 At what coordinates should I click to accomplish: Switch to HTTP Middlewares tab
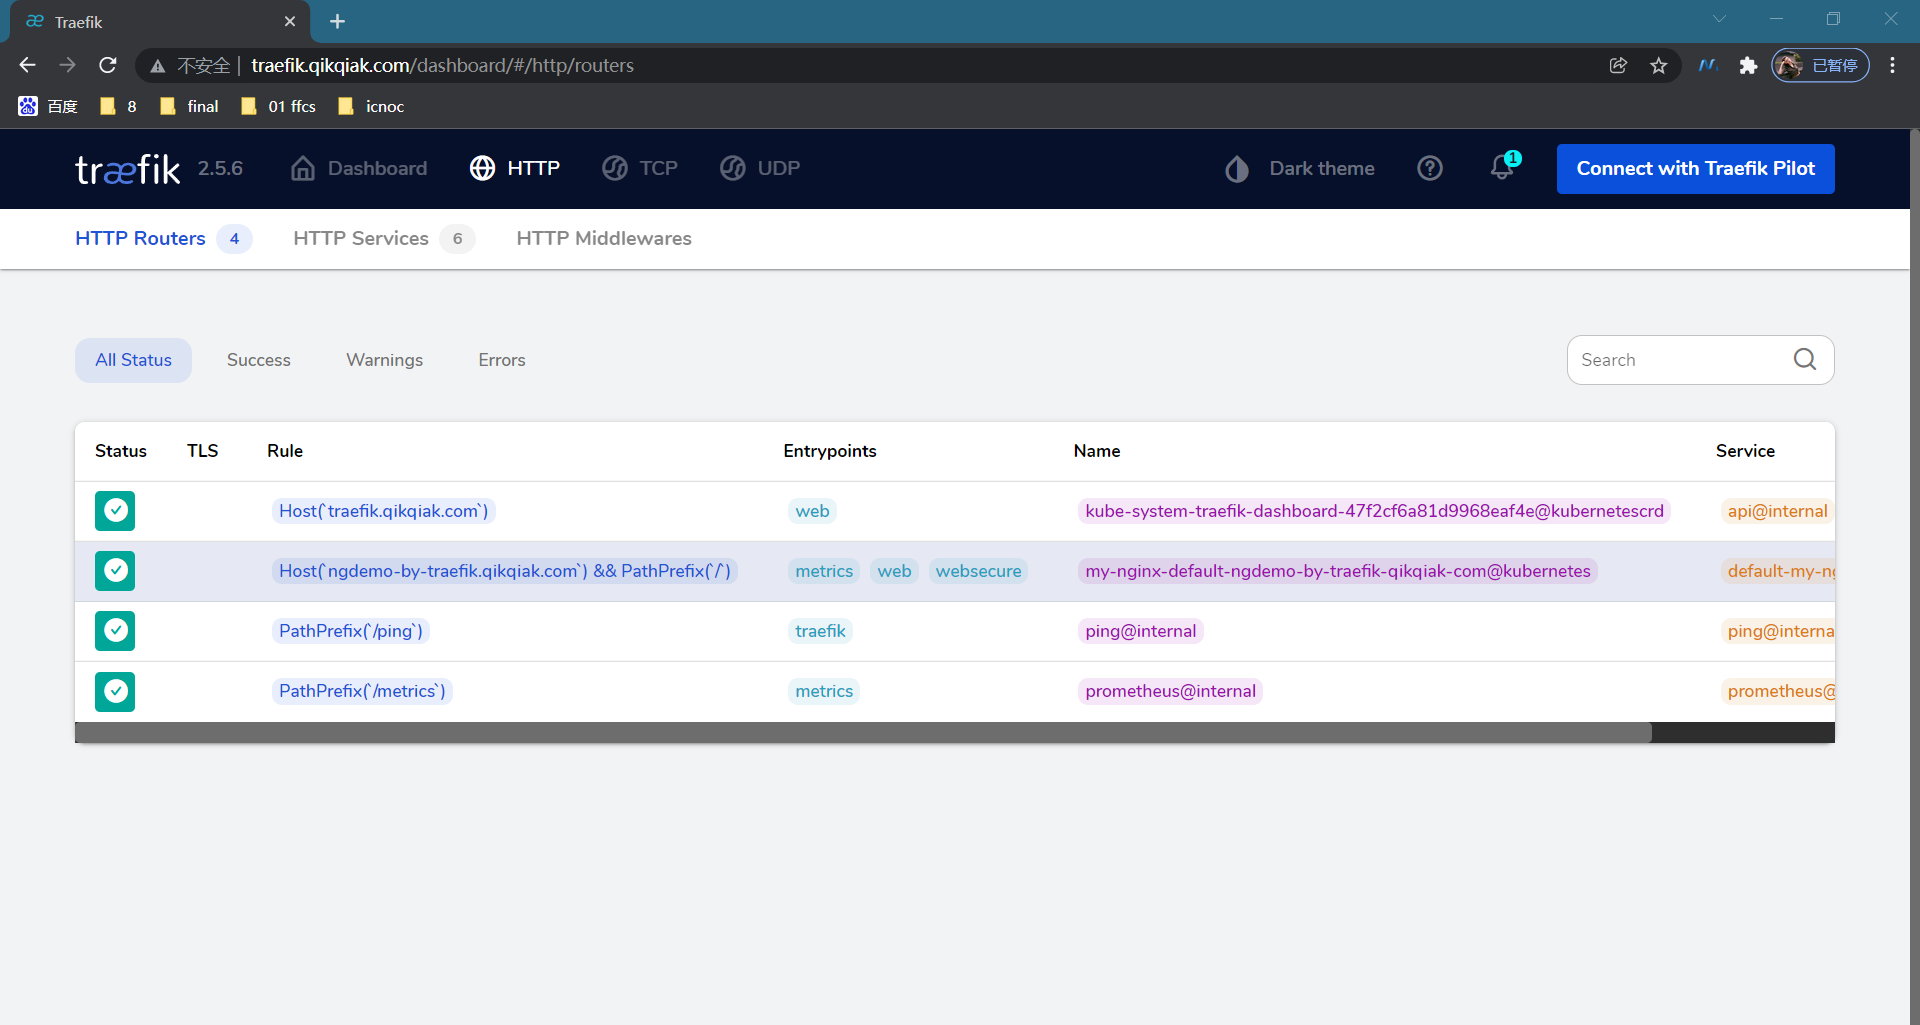pyautogui.click(x=604, y=238)
